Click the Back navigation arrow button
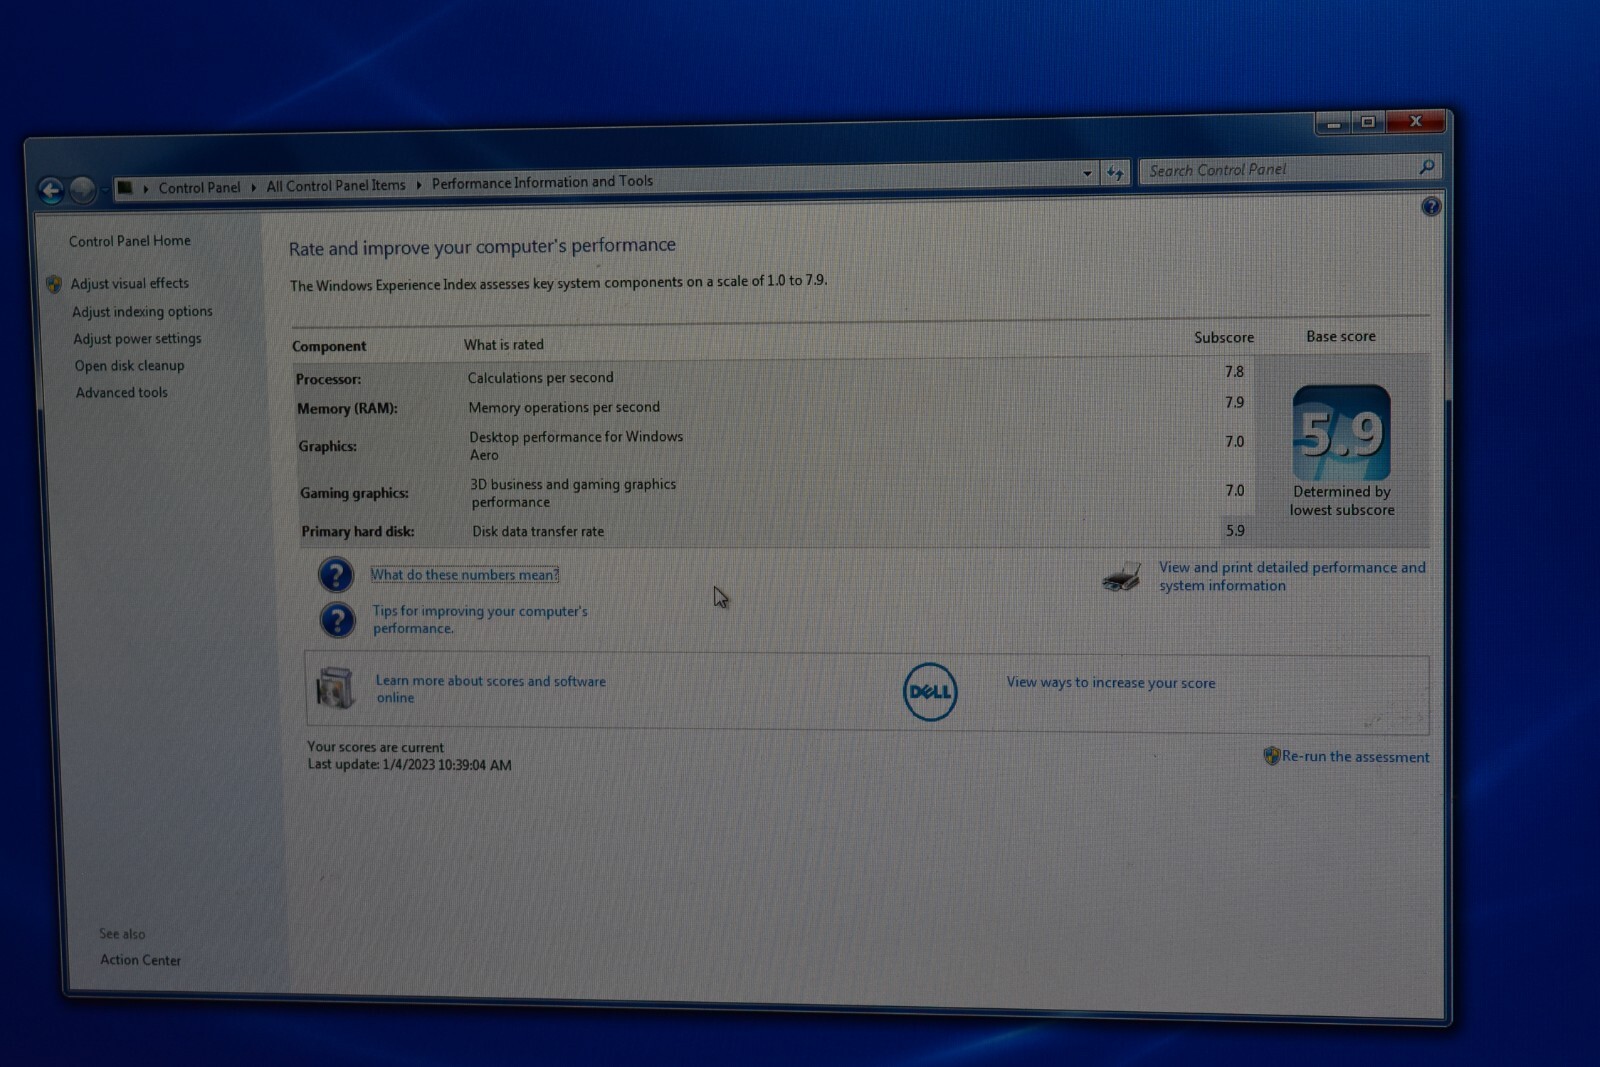Viewport: 1600px width, 1067px height. (x=51, y=190)
